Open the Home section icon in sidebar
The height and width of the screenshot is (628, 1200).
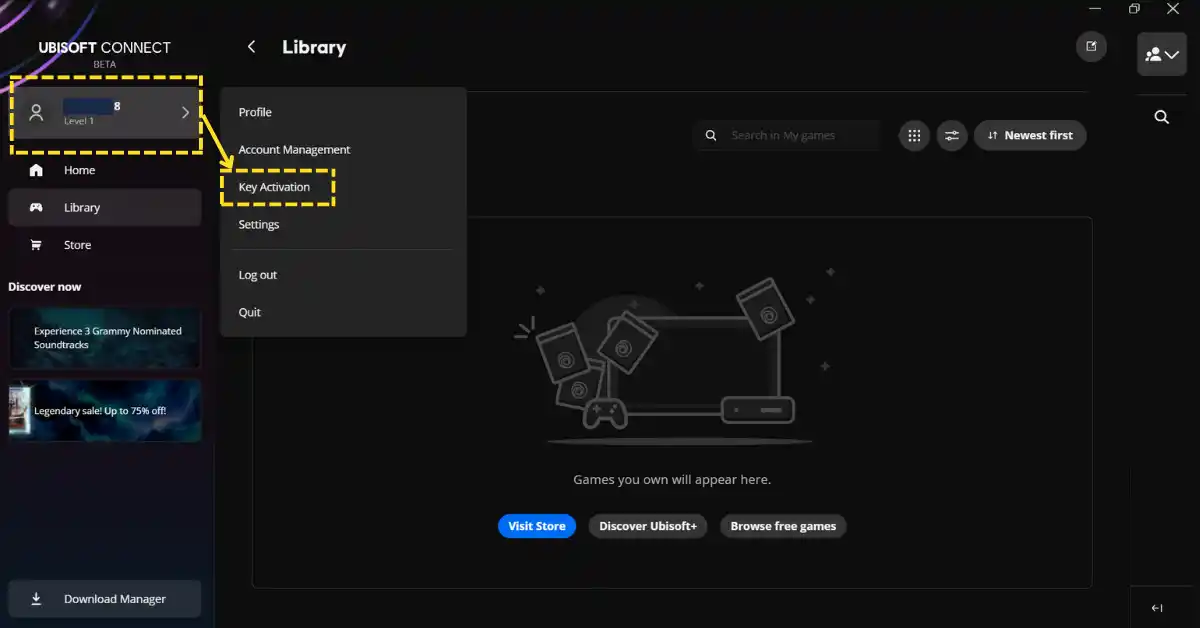coord(36,170)
